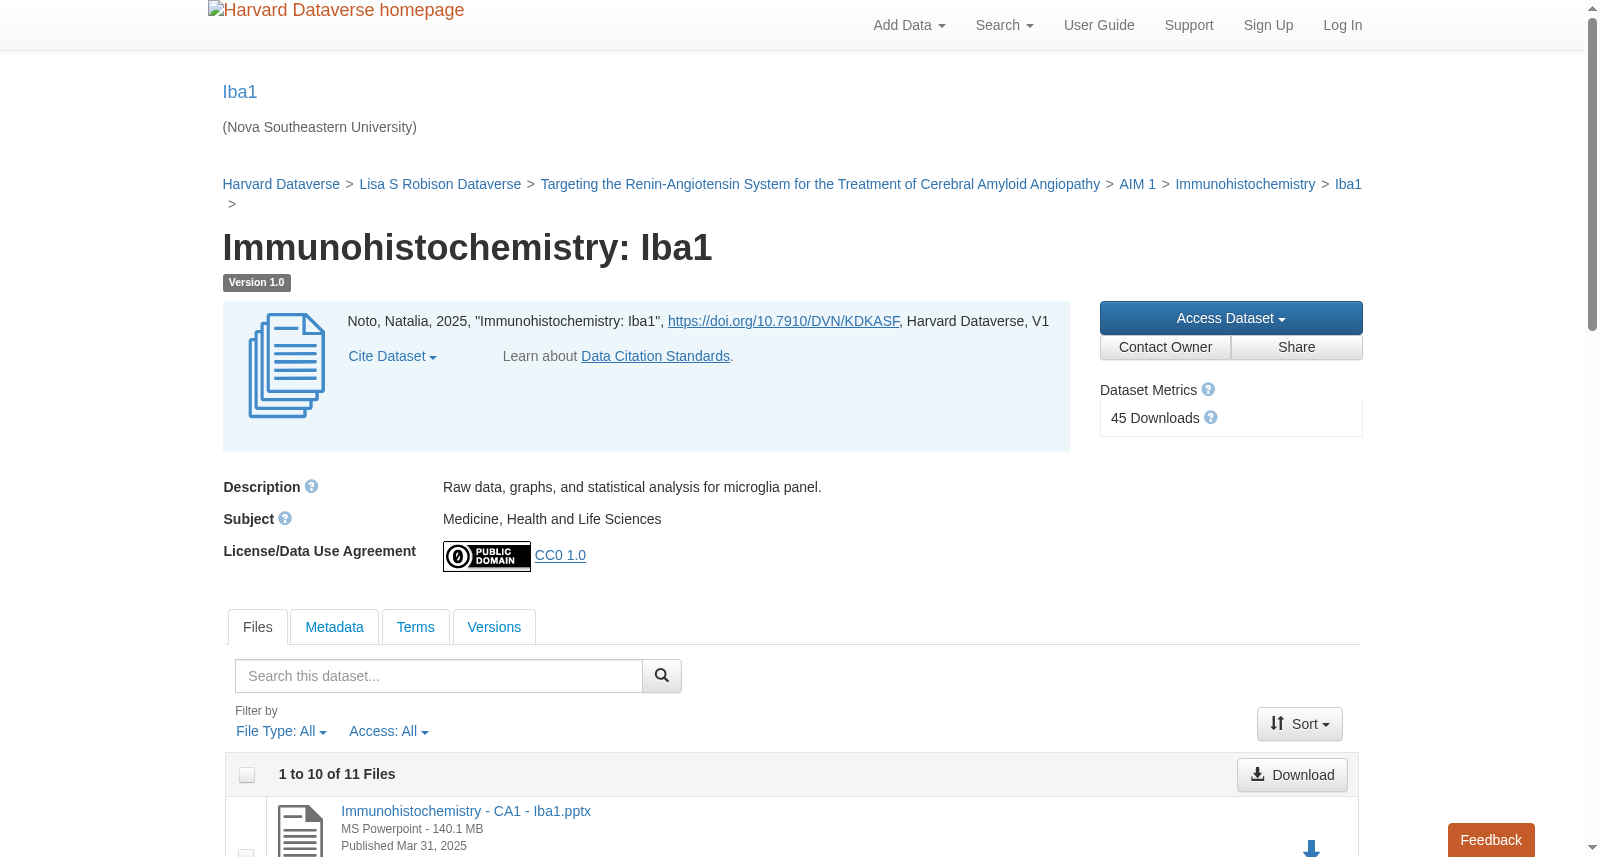This screenshot has height=857, width=1600.
Task: Open the CC0 1.0 license link
Action: [560, 555]
